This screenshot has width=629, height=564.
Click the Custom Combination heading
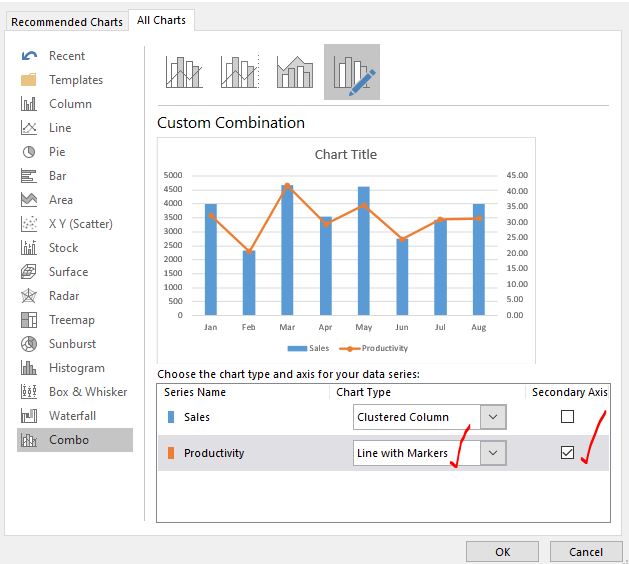tap(231, 123)
